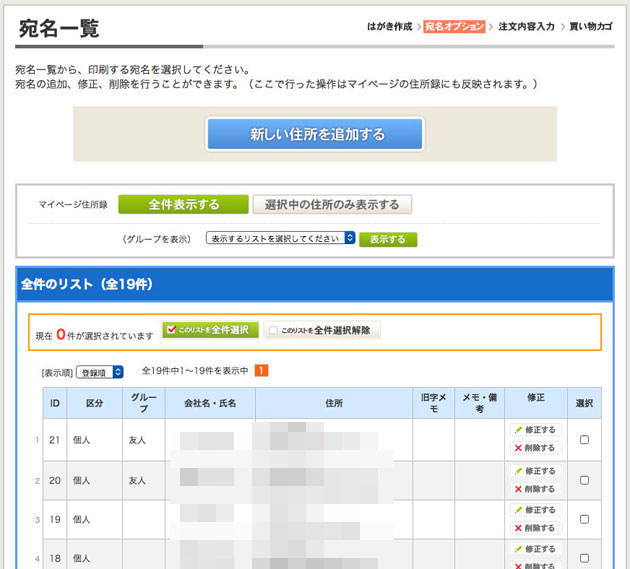Click the 新しい住所を追加する button

[315, 134]
